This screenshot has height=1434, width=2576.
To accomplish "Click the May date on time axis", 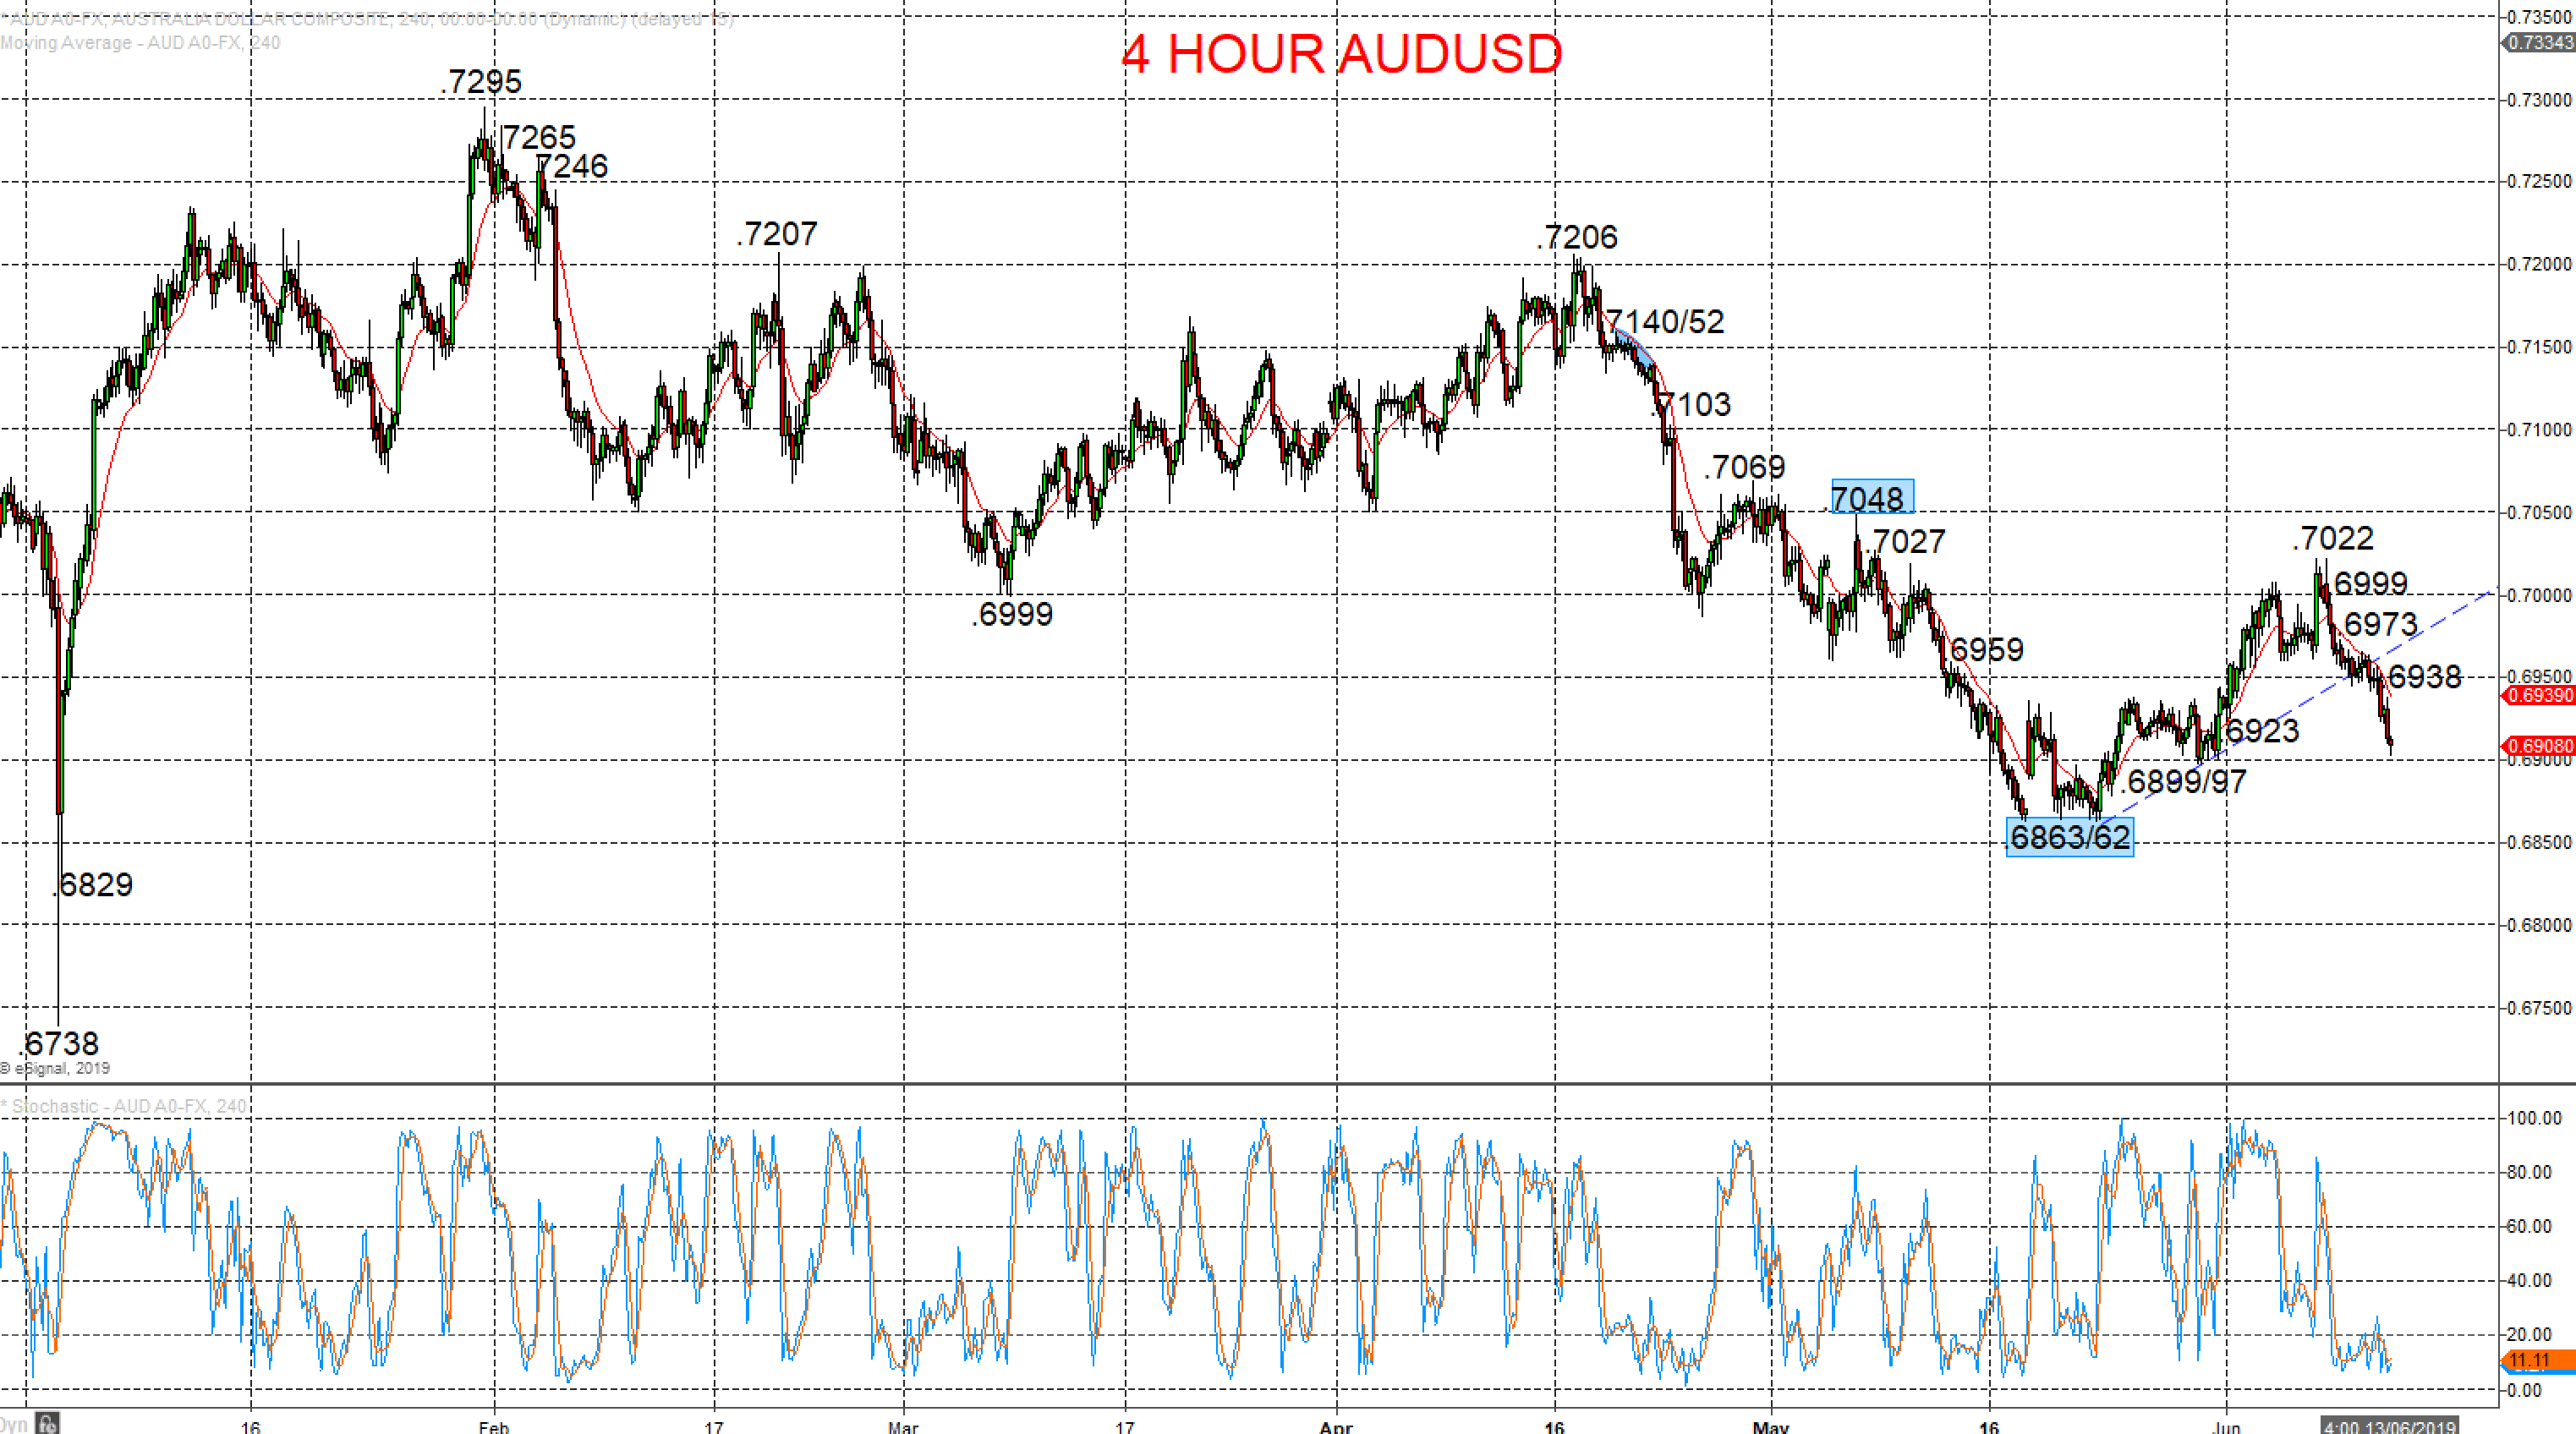I will pyautogui.click(x=1771, y=1426).
